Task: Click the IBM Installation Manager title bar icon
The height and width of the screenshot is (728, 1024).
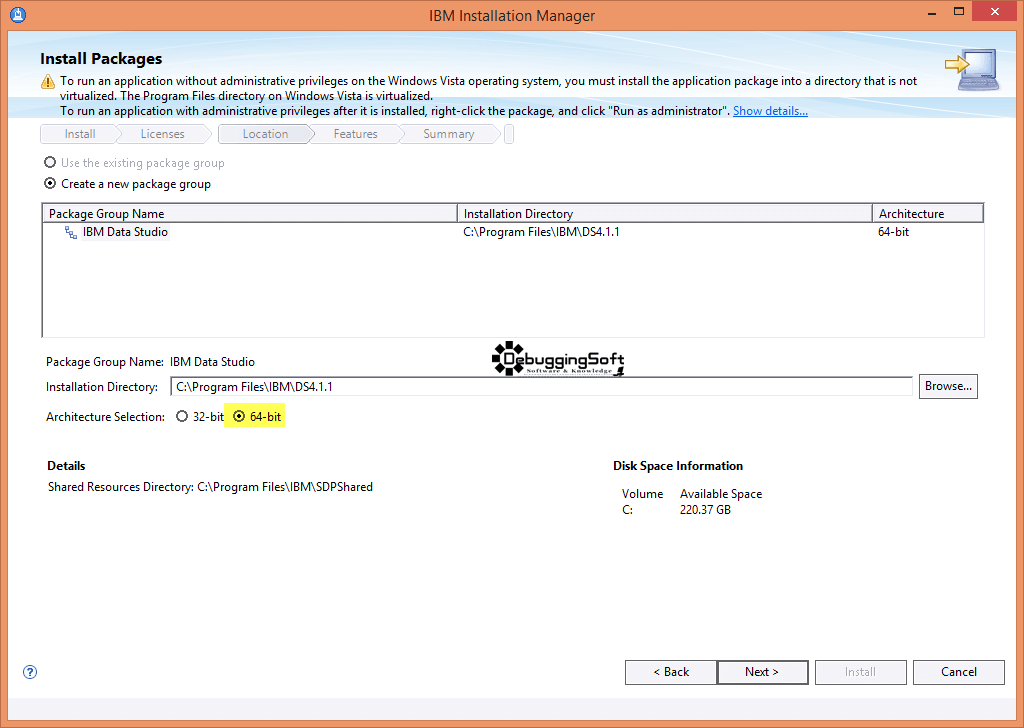Action: point(18,14)
